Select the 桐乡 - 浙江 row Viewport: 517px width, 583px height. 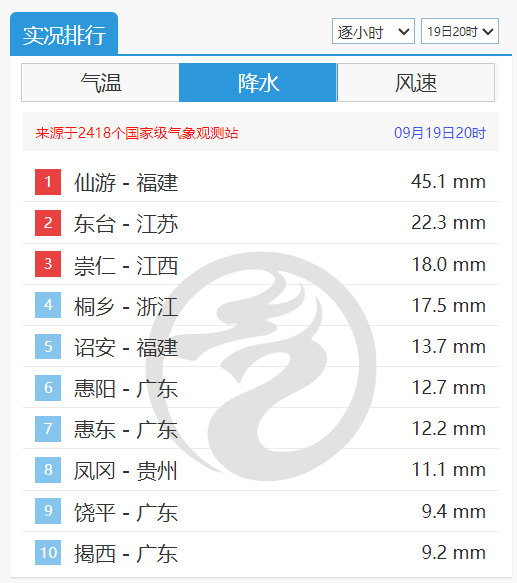click(261, 305)
